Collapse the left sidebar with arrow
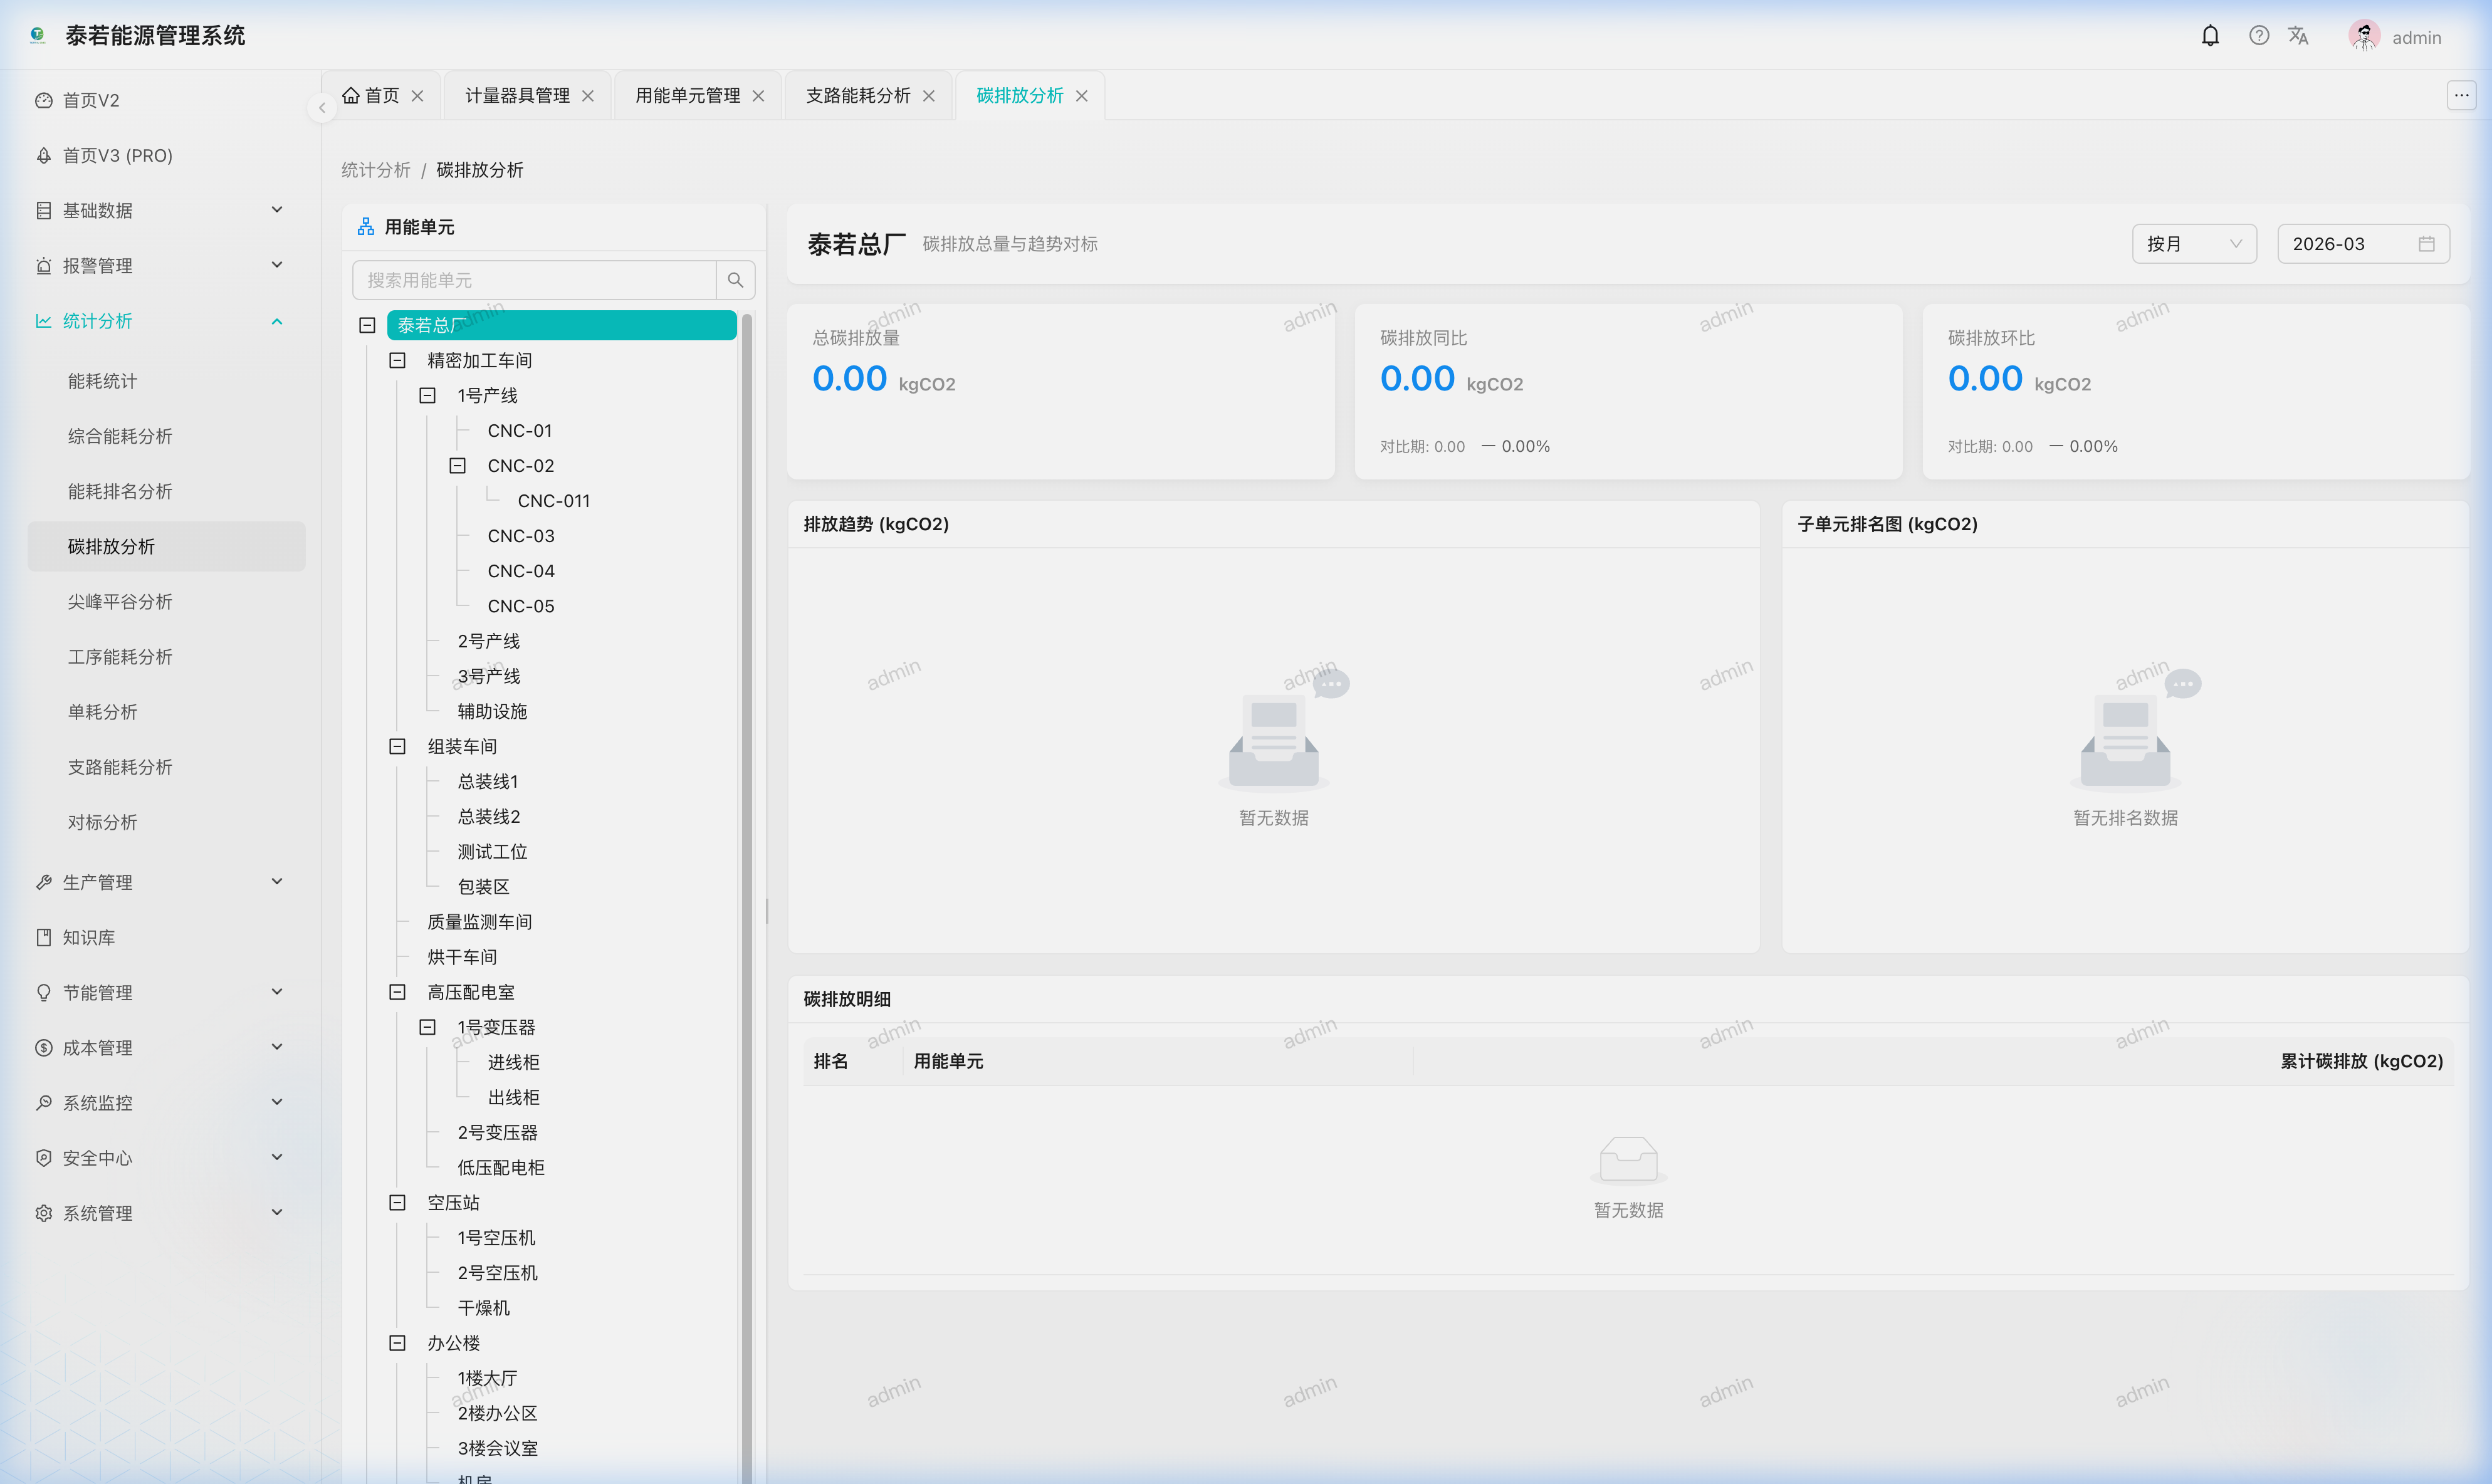This screenshot has width=2492, height=1484. pos(322,107)
